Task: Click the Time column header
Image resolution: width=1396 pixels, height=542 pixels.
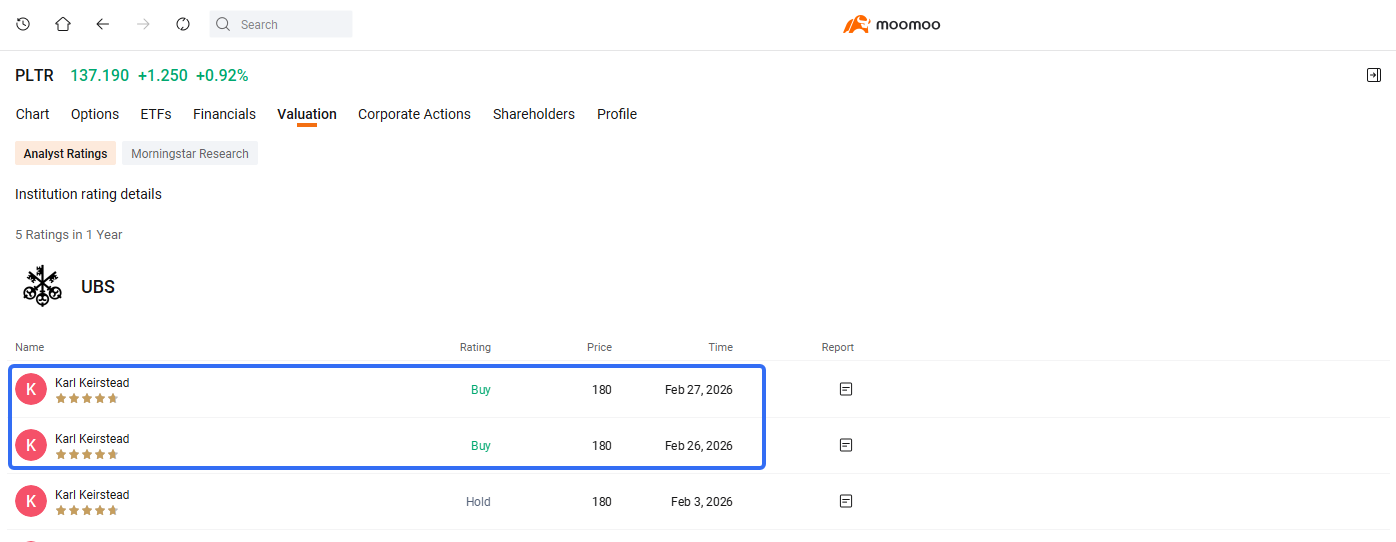Action: click(x=721, y=347)
